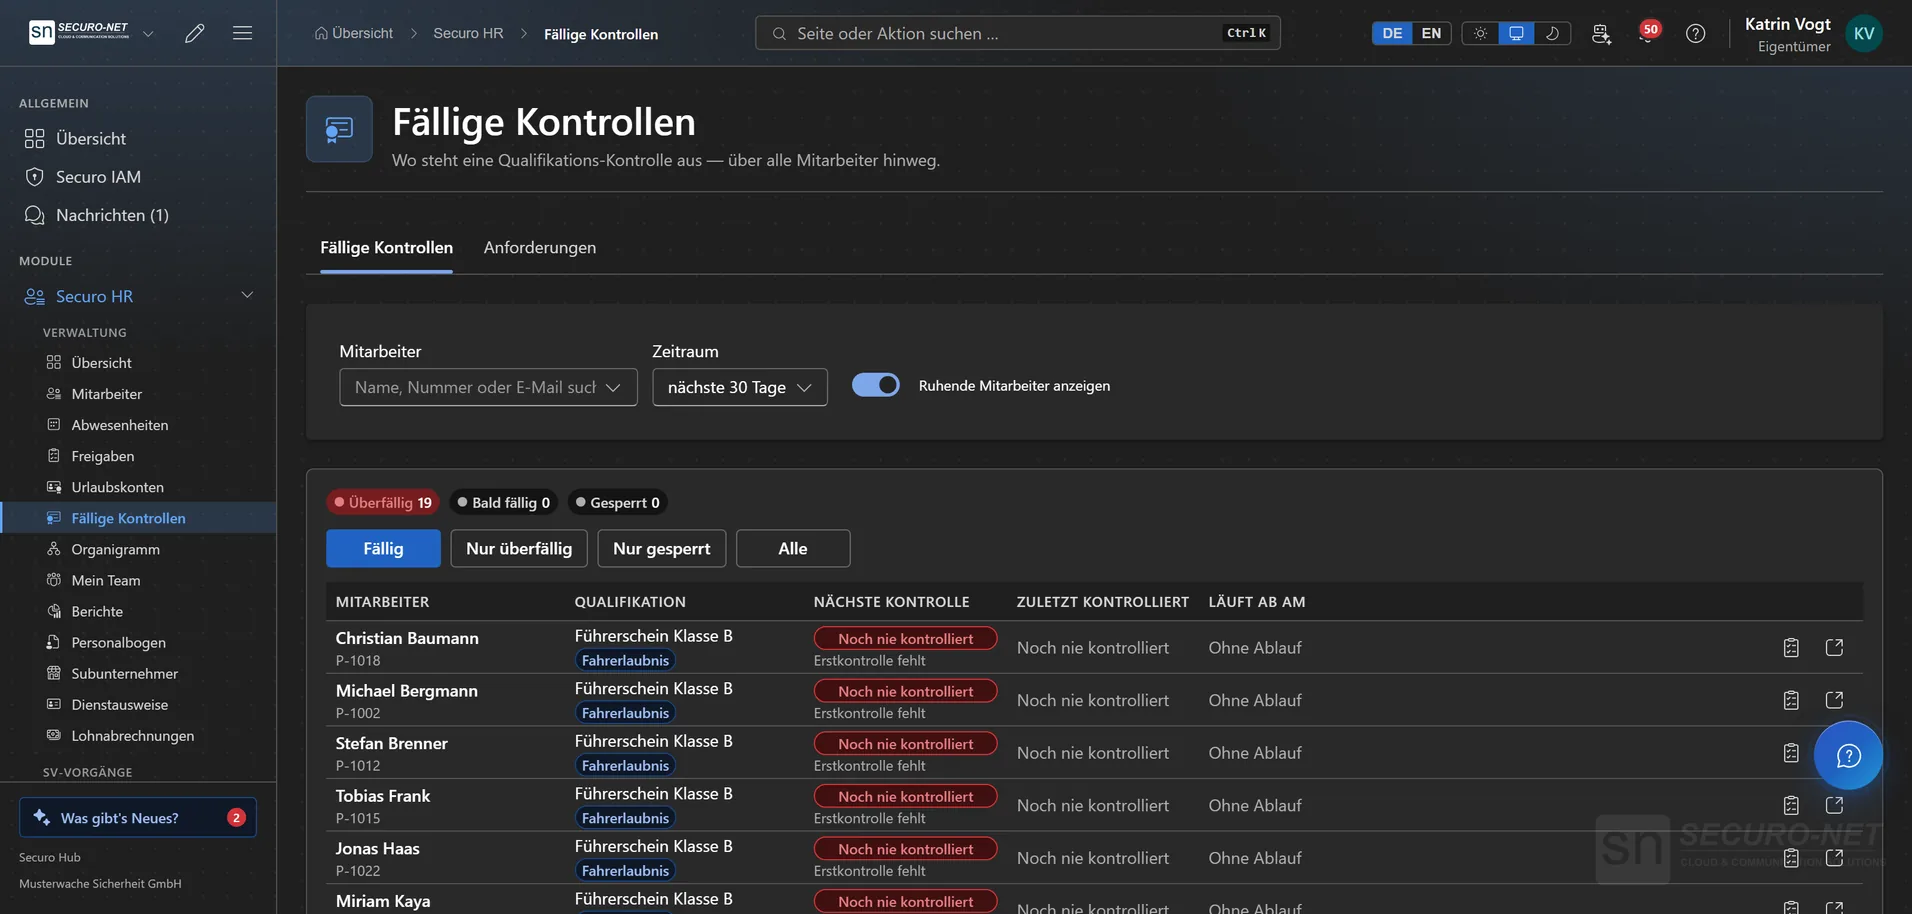This screenshot has width=1912, height=914.
Task: Switch to the Anforderungen tab
Action: tap(540, 247)
